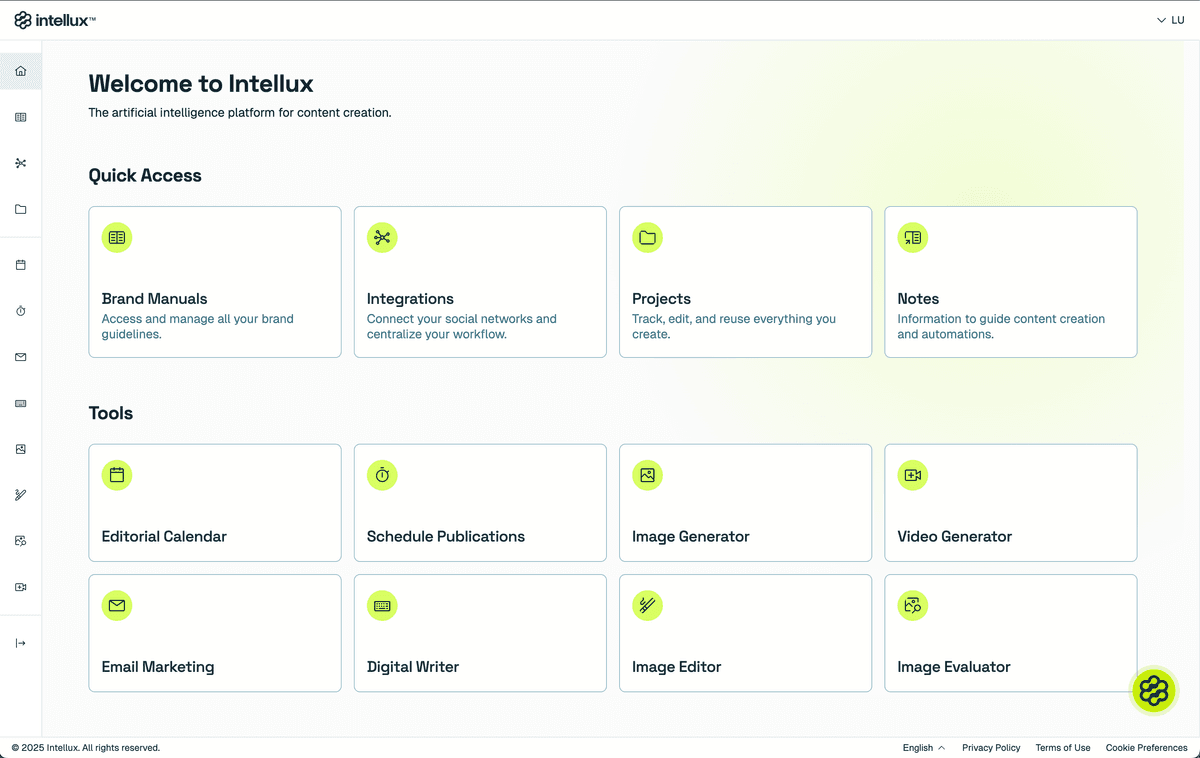The height and width of the screenshot is (758, 1200).
Task: Select the Email Marketing envelope icon in sidebar
Action: 20,356
